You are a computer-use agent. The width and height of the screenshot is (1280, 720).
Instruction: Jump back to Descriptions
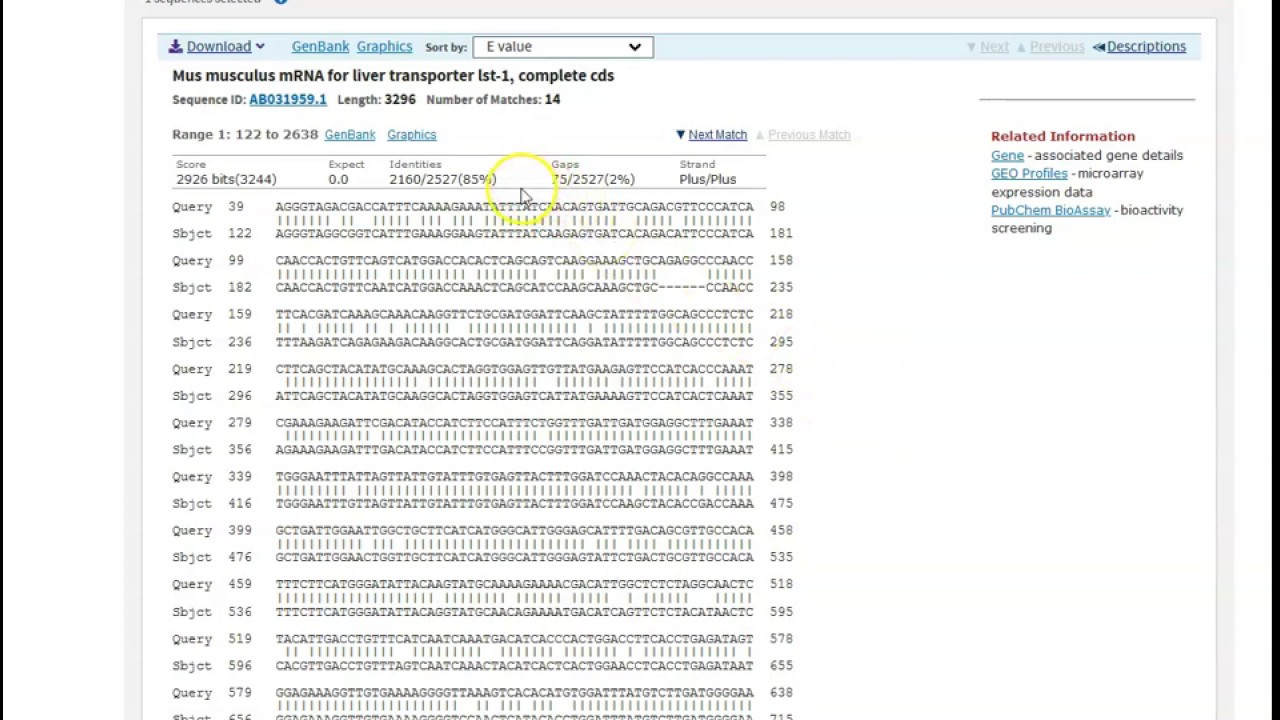(1146, 46)
